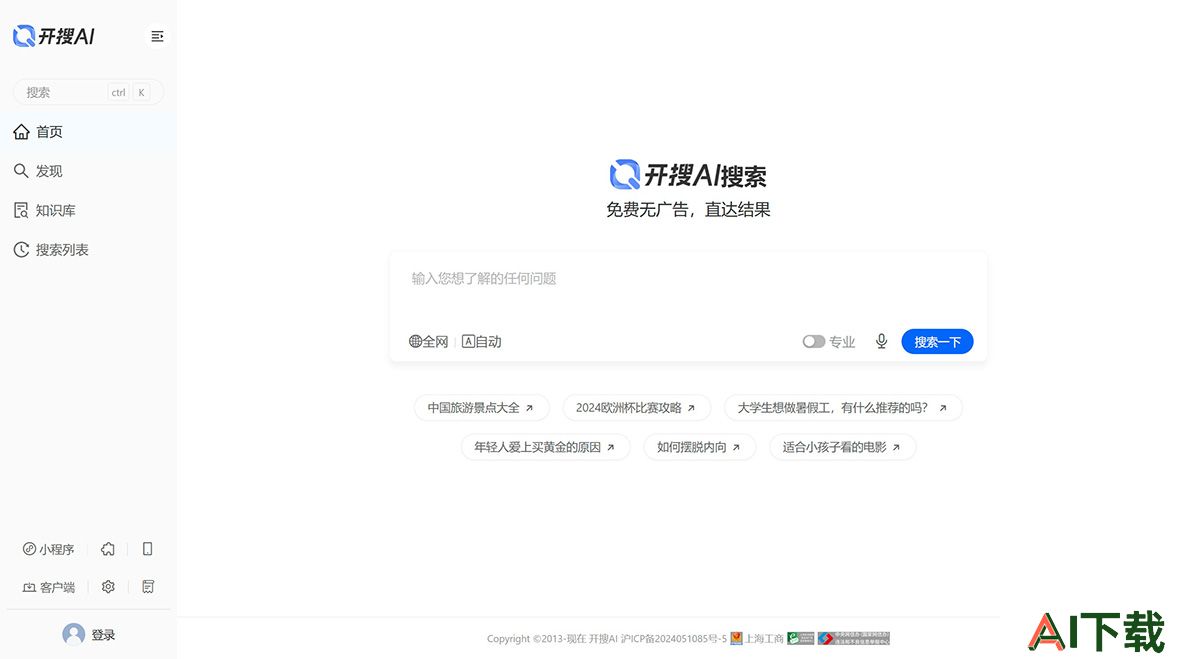The image size is (1200, 659).
Task: Start voice input with microphone icon
Action: [x=881, y=342]
